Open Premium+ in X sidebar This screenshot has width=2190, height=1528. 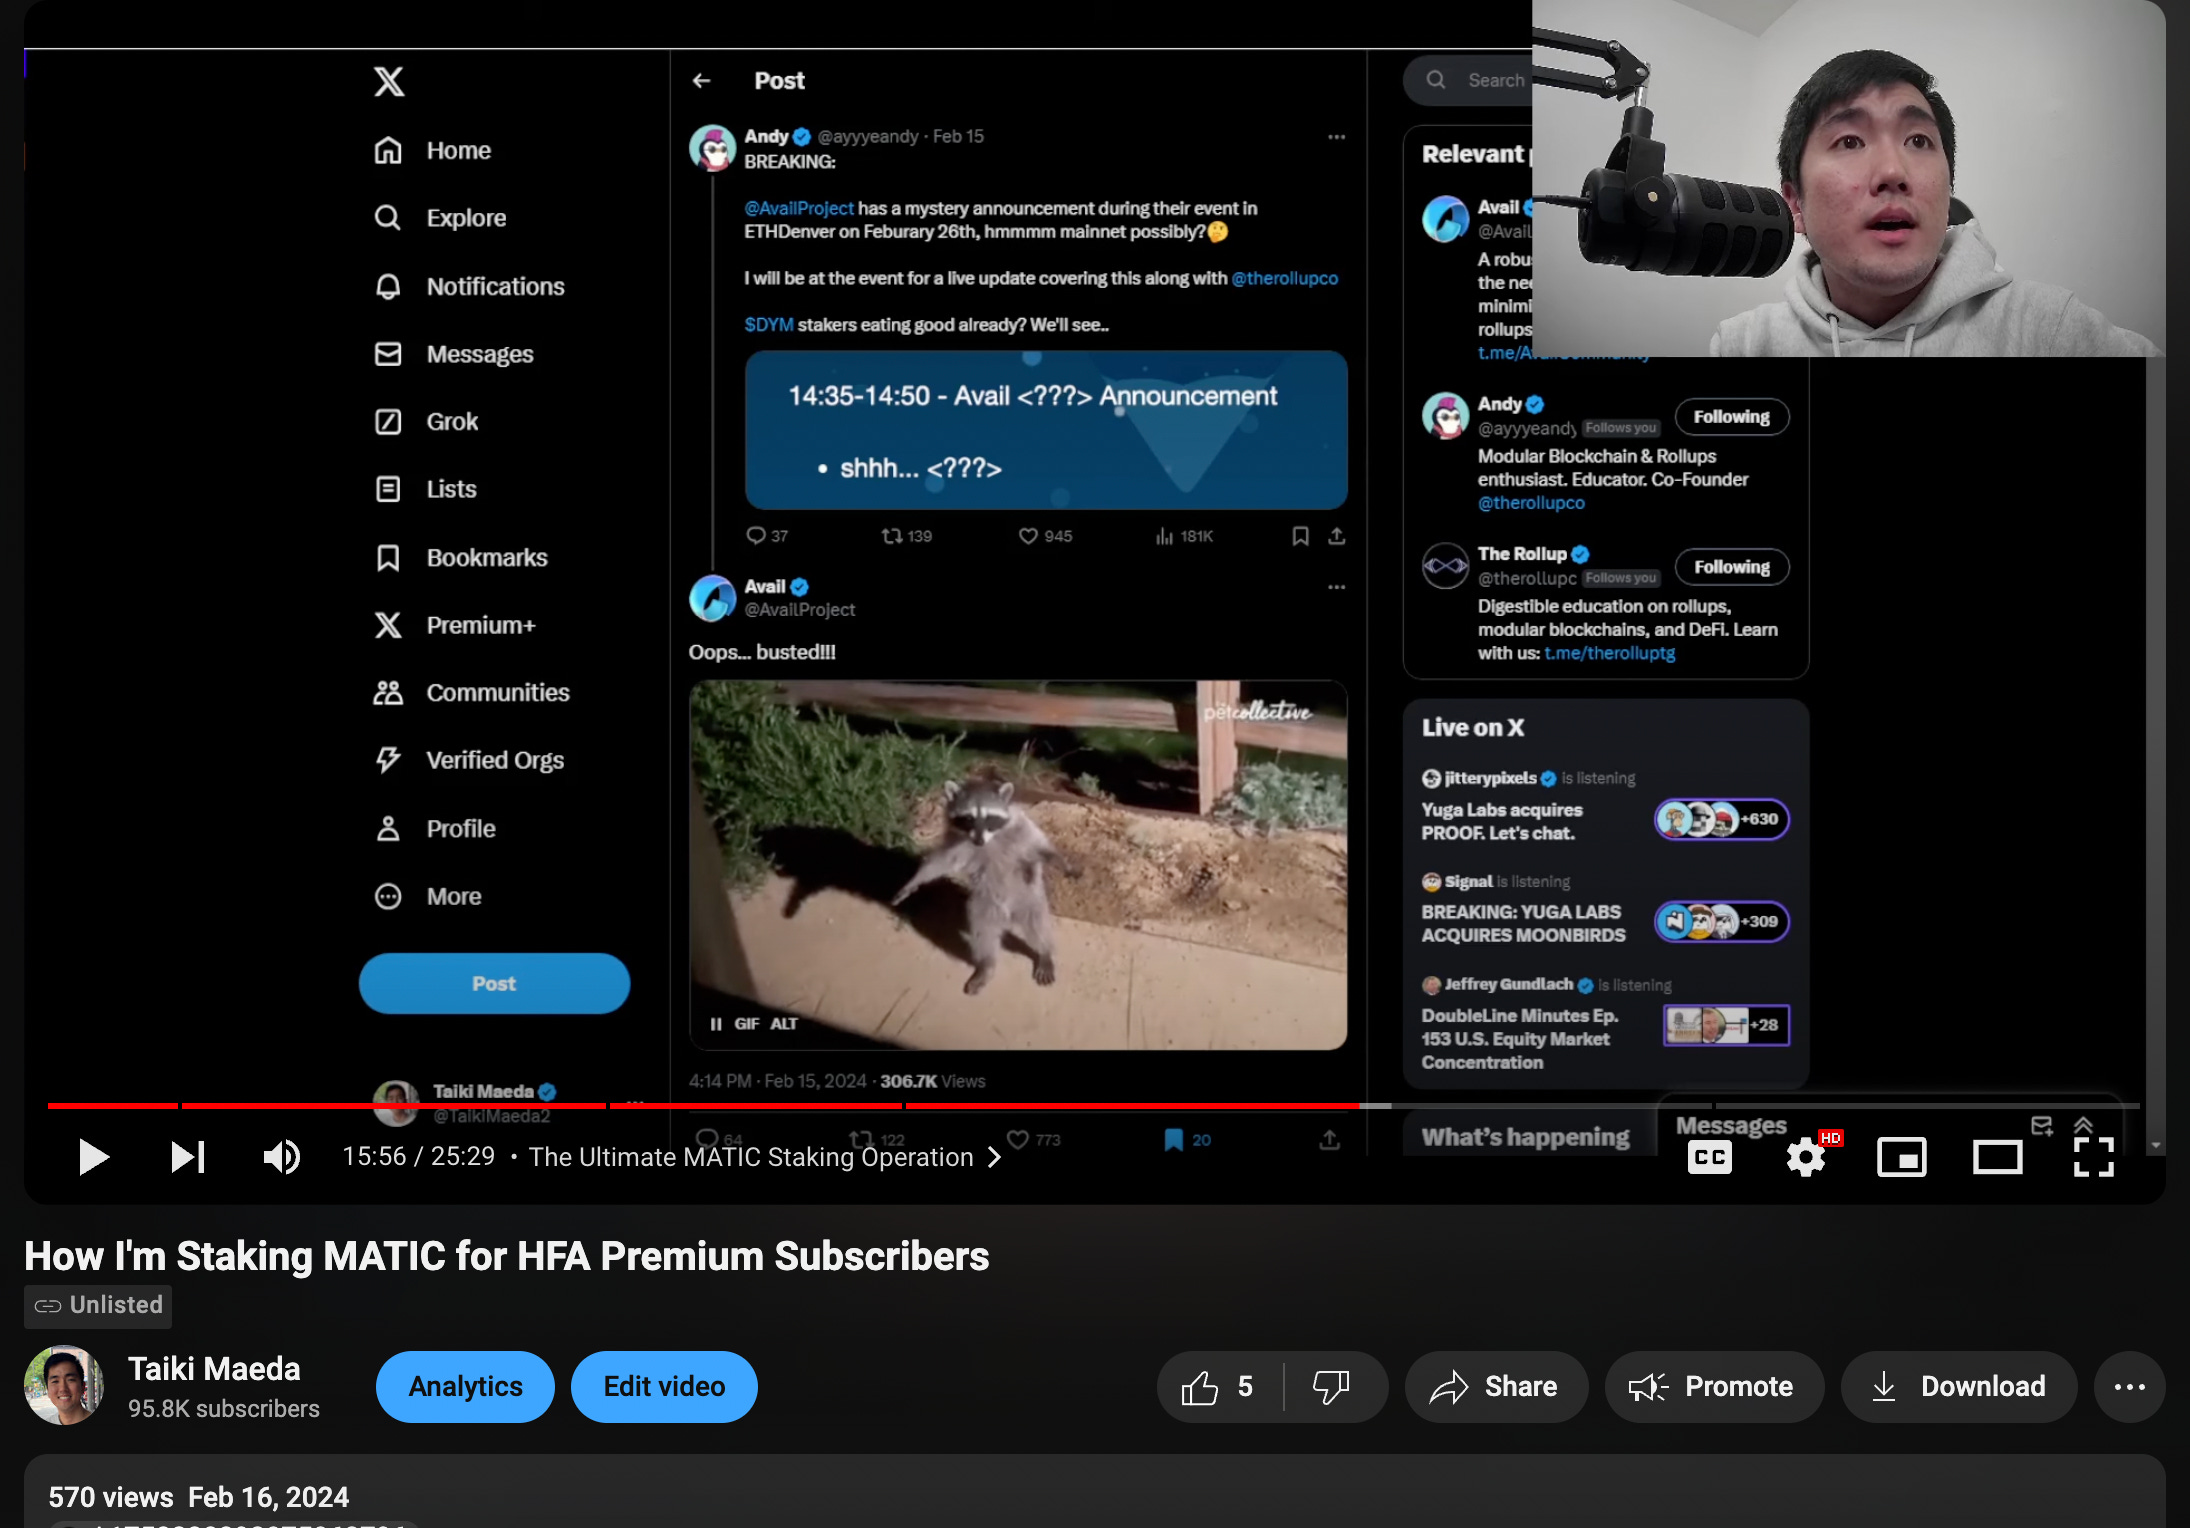coord(455,625)
